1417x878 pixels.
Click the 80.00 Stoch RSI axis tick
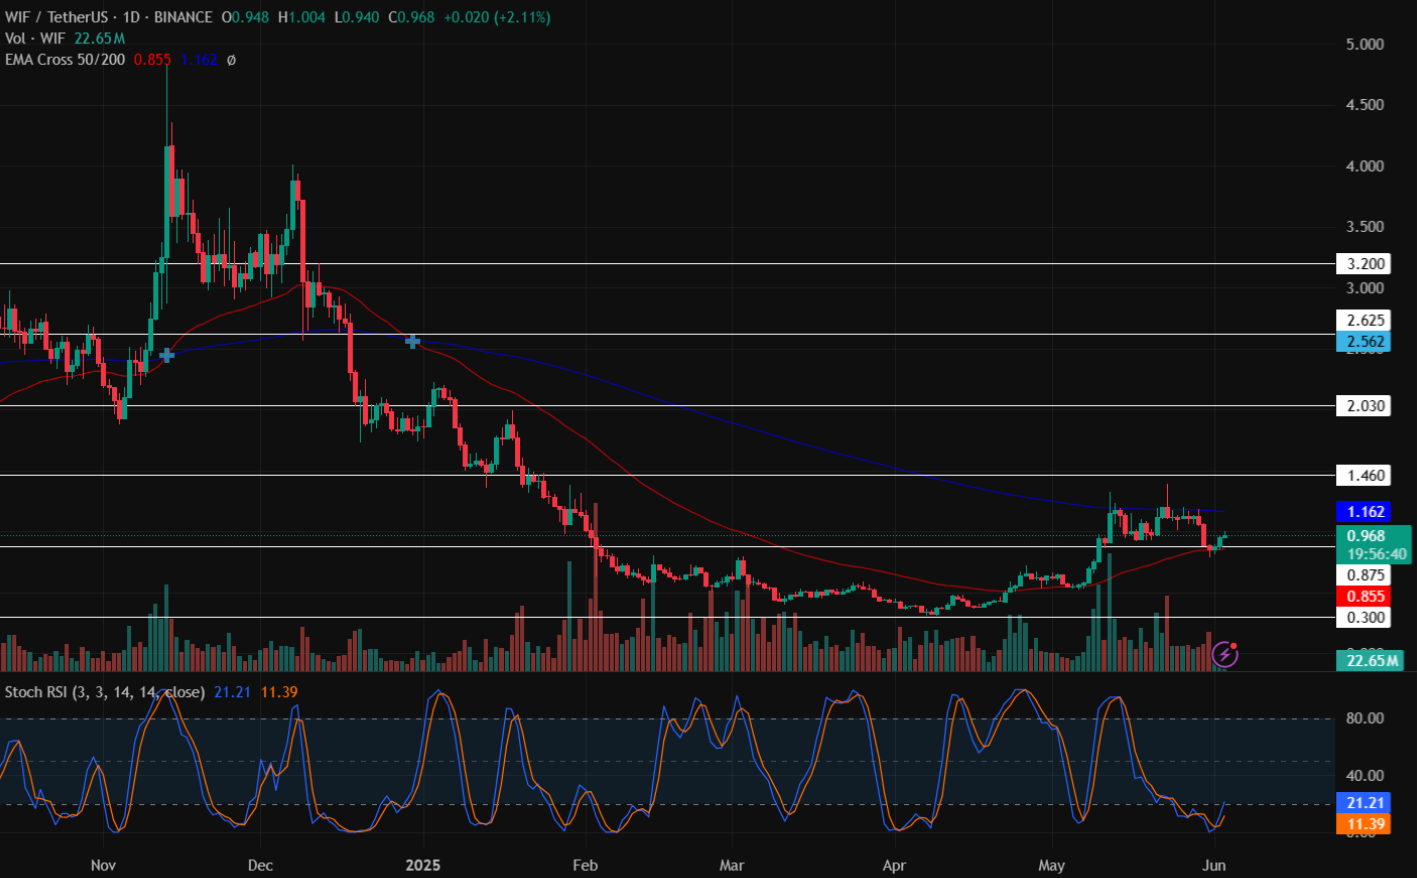click(1365, 718)
